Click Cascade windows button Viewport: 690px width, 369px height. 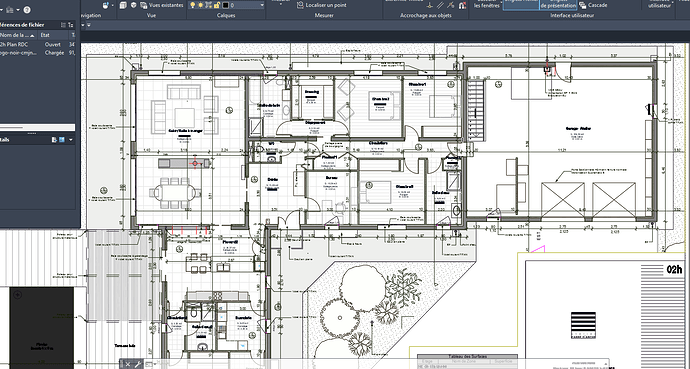tap(593, 5)
